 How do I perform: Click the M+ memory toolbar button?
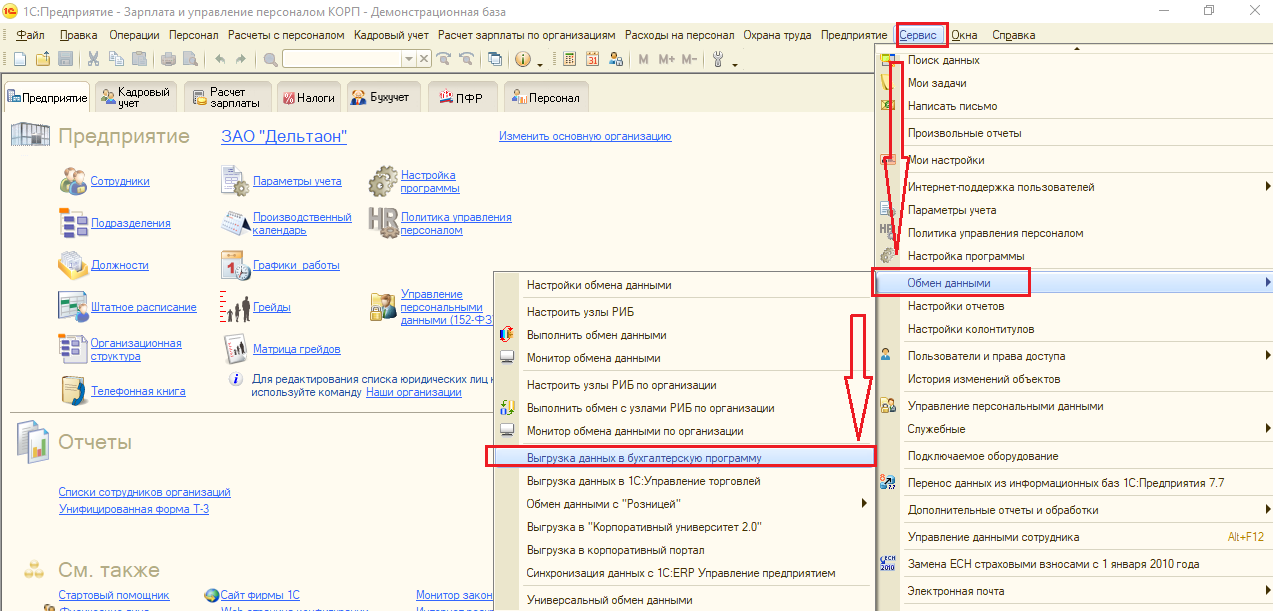[x=666, y=59]
